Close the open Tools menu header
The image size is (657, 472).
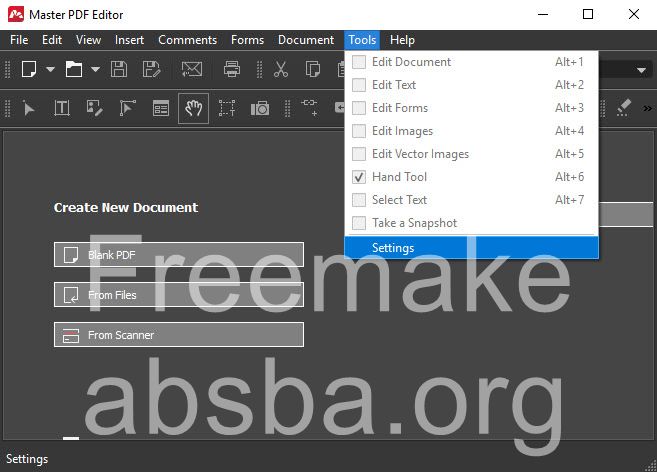click(x=362, y=40)
